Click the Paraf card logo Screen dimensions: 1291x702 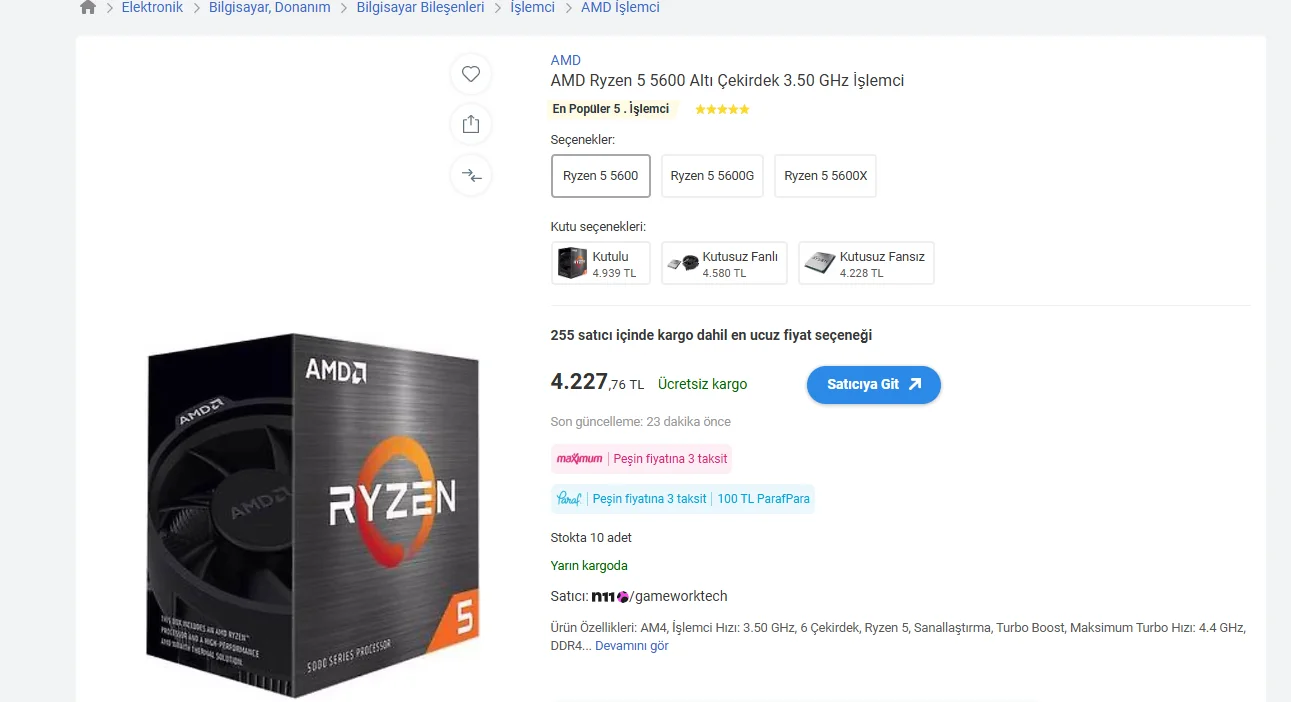[568, 498]
